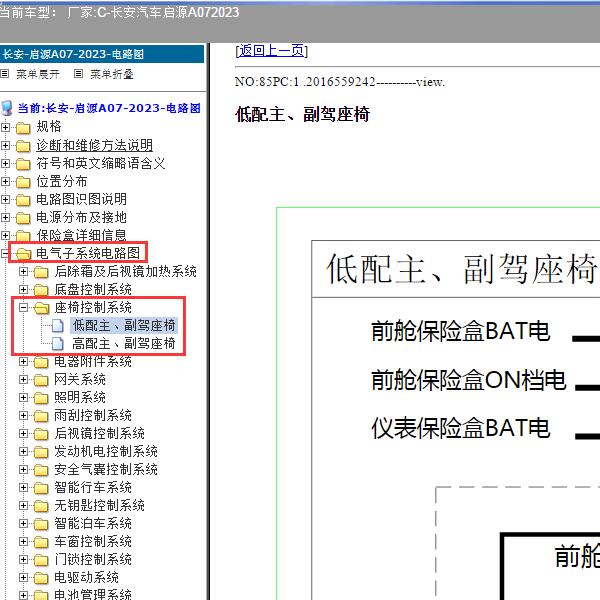Click the document icon of 高配主、副驾座椅
This screenshot has height=600, width=600.
click(58, 344)
